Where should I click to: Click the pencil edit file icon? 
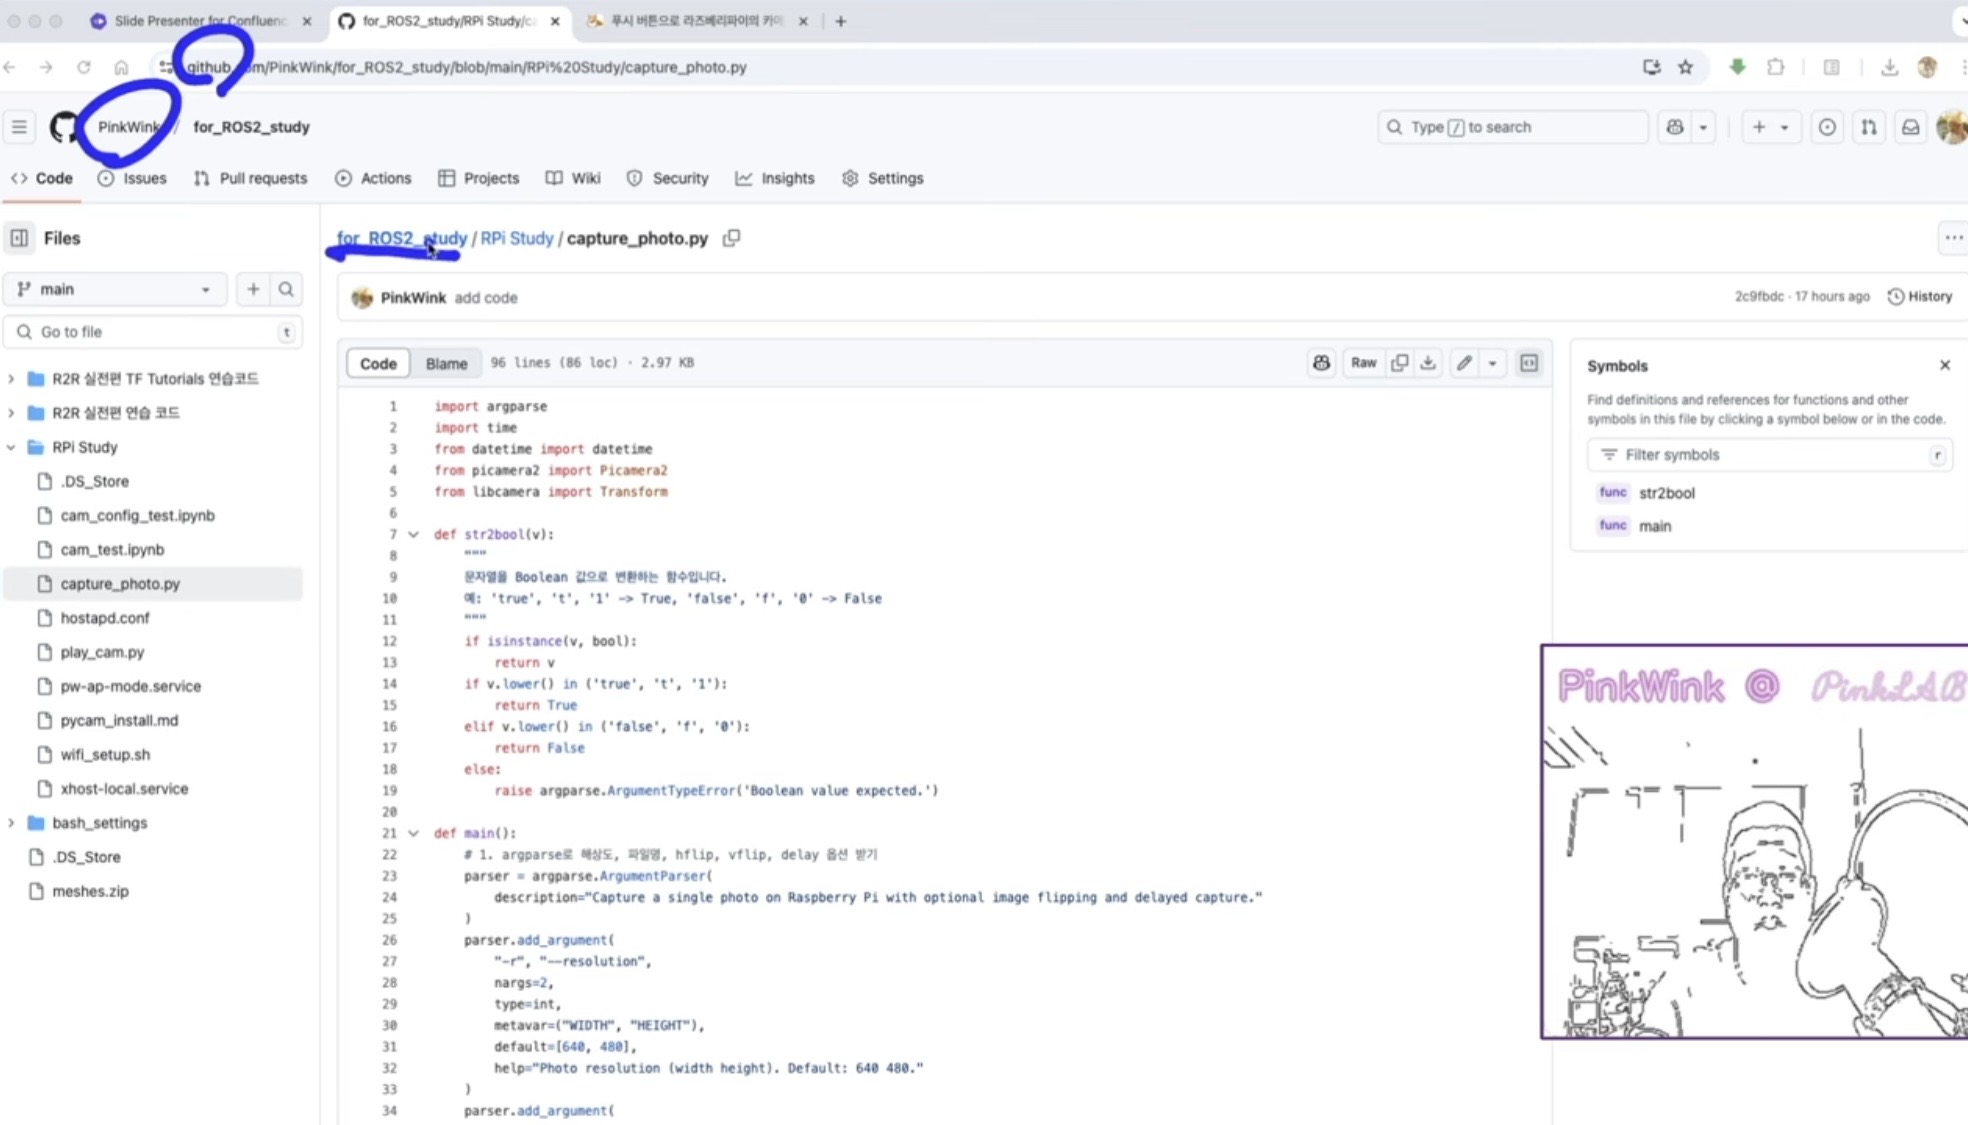(1464, 363)
